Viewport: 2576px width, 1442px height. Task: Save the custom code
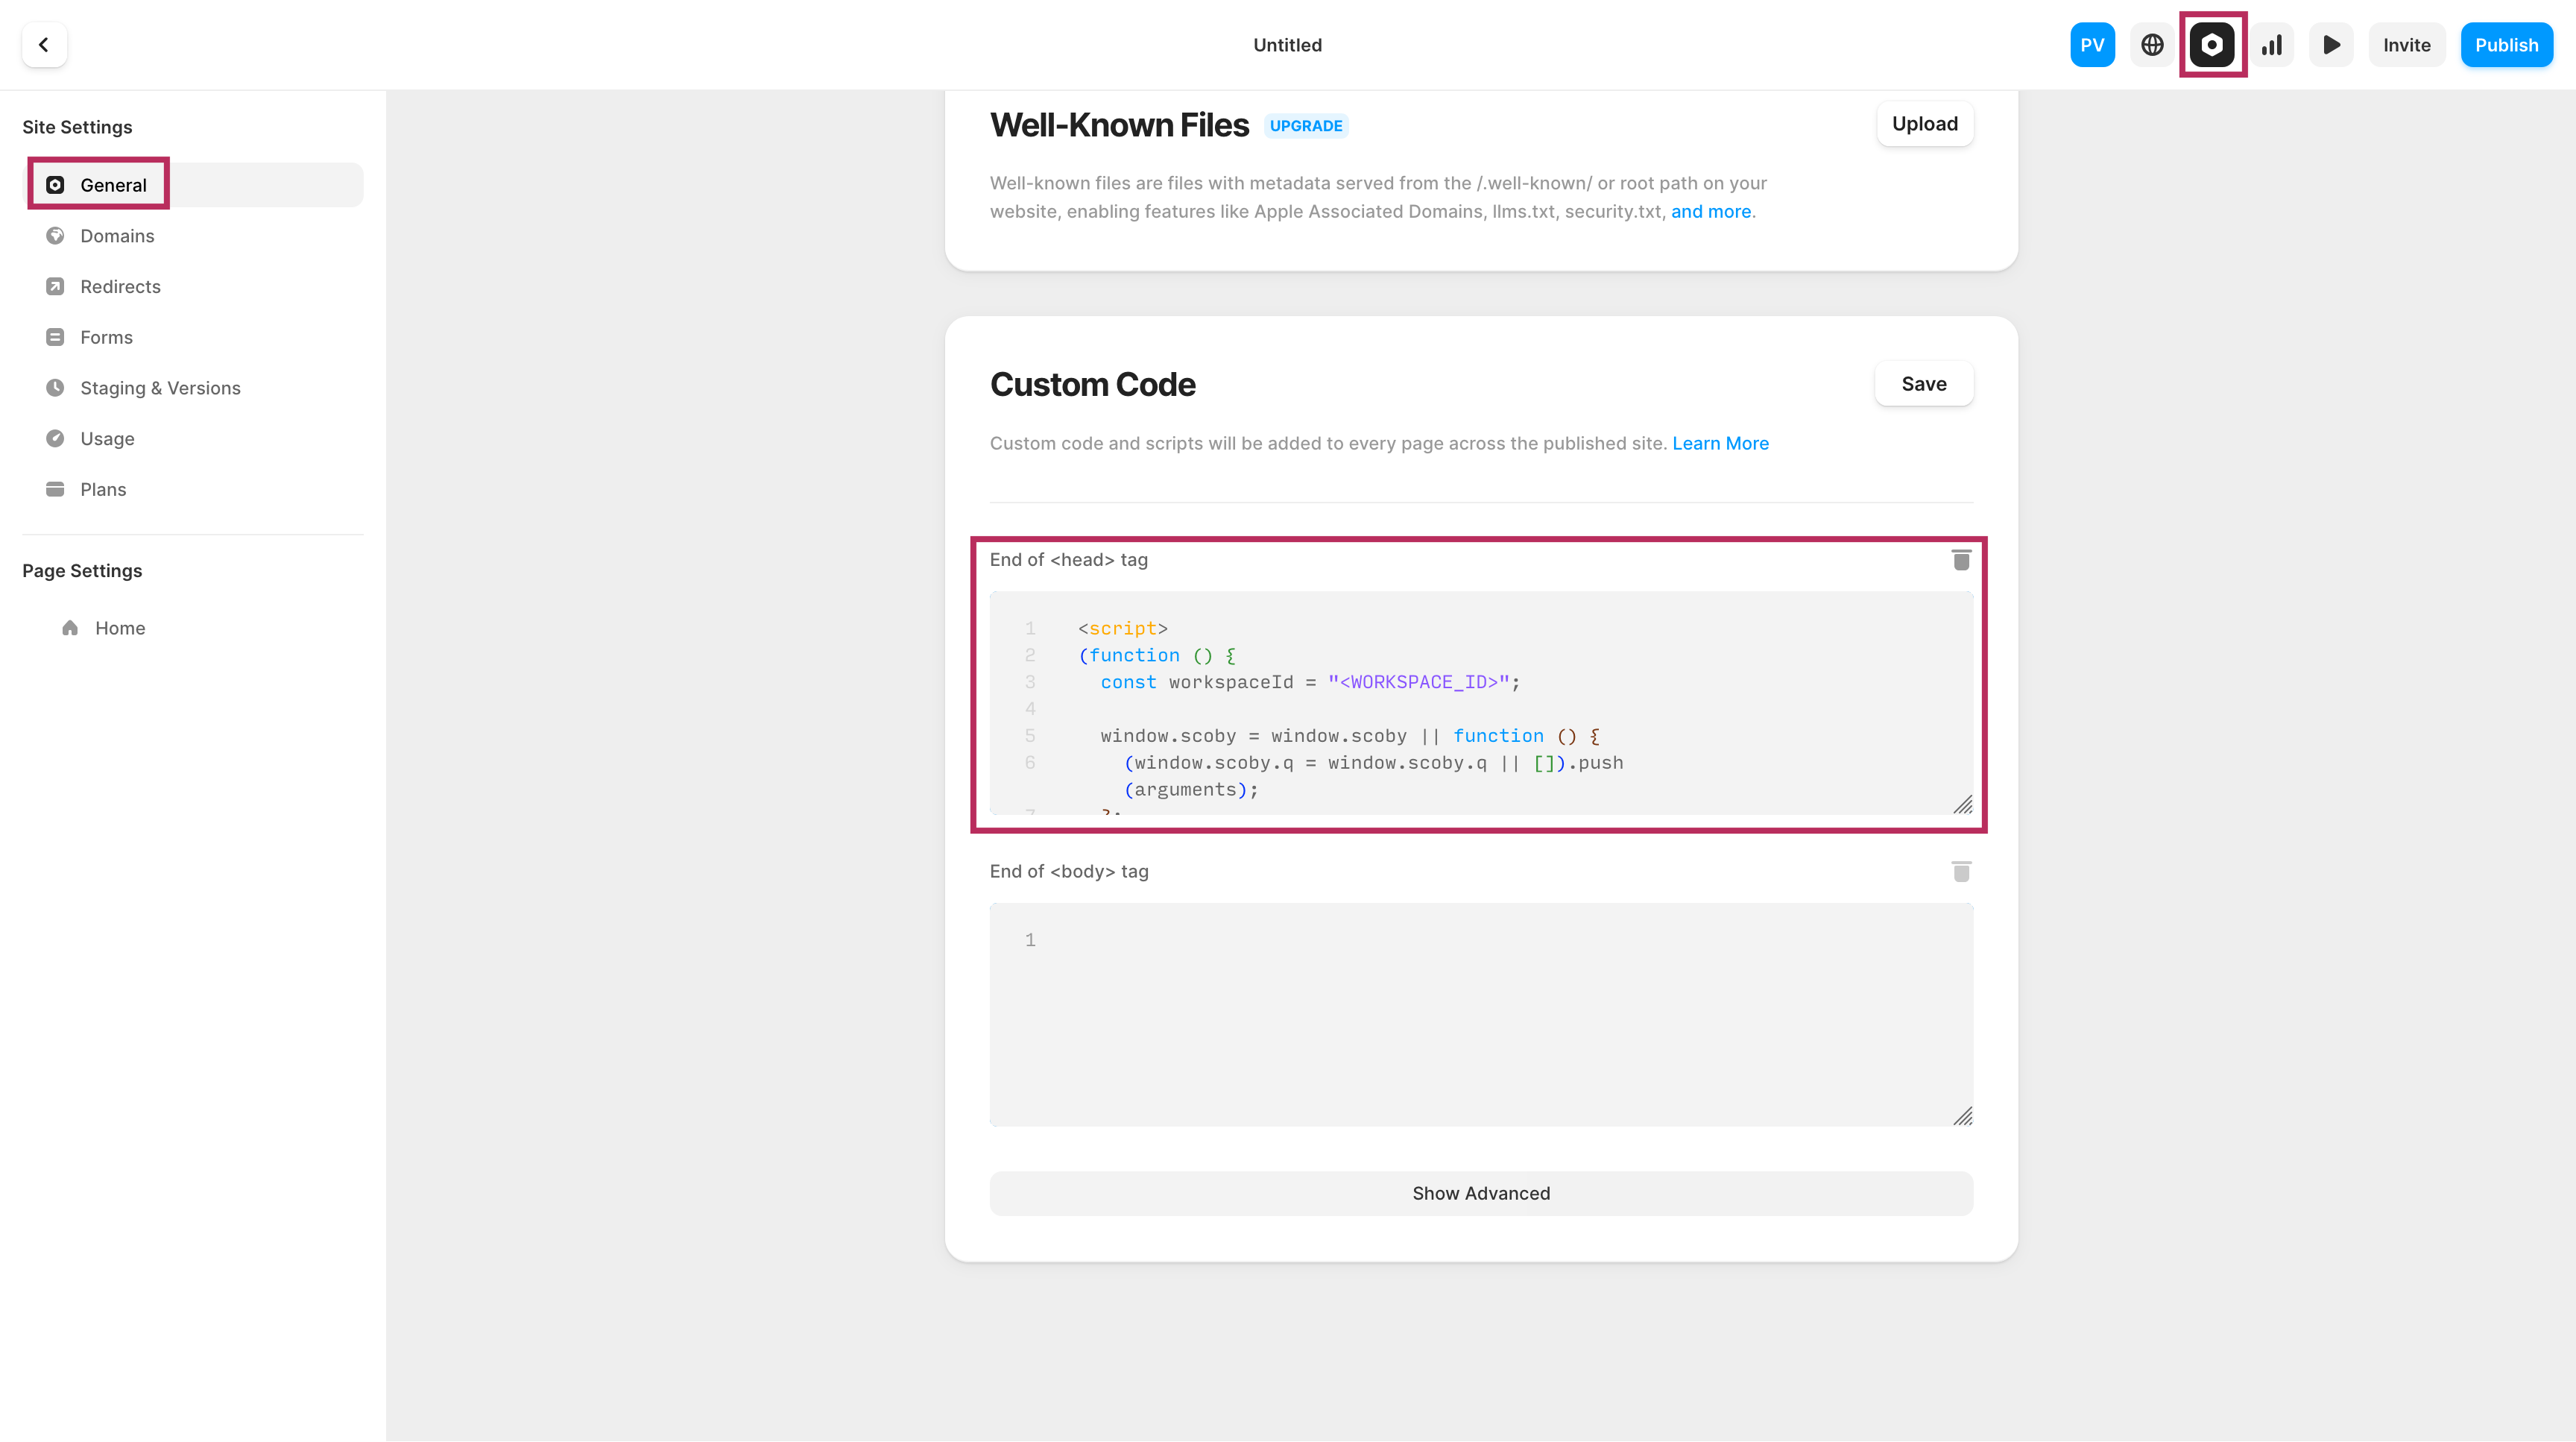[x=1923, y=384]
